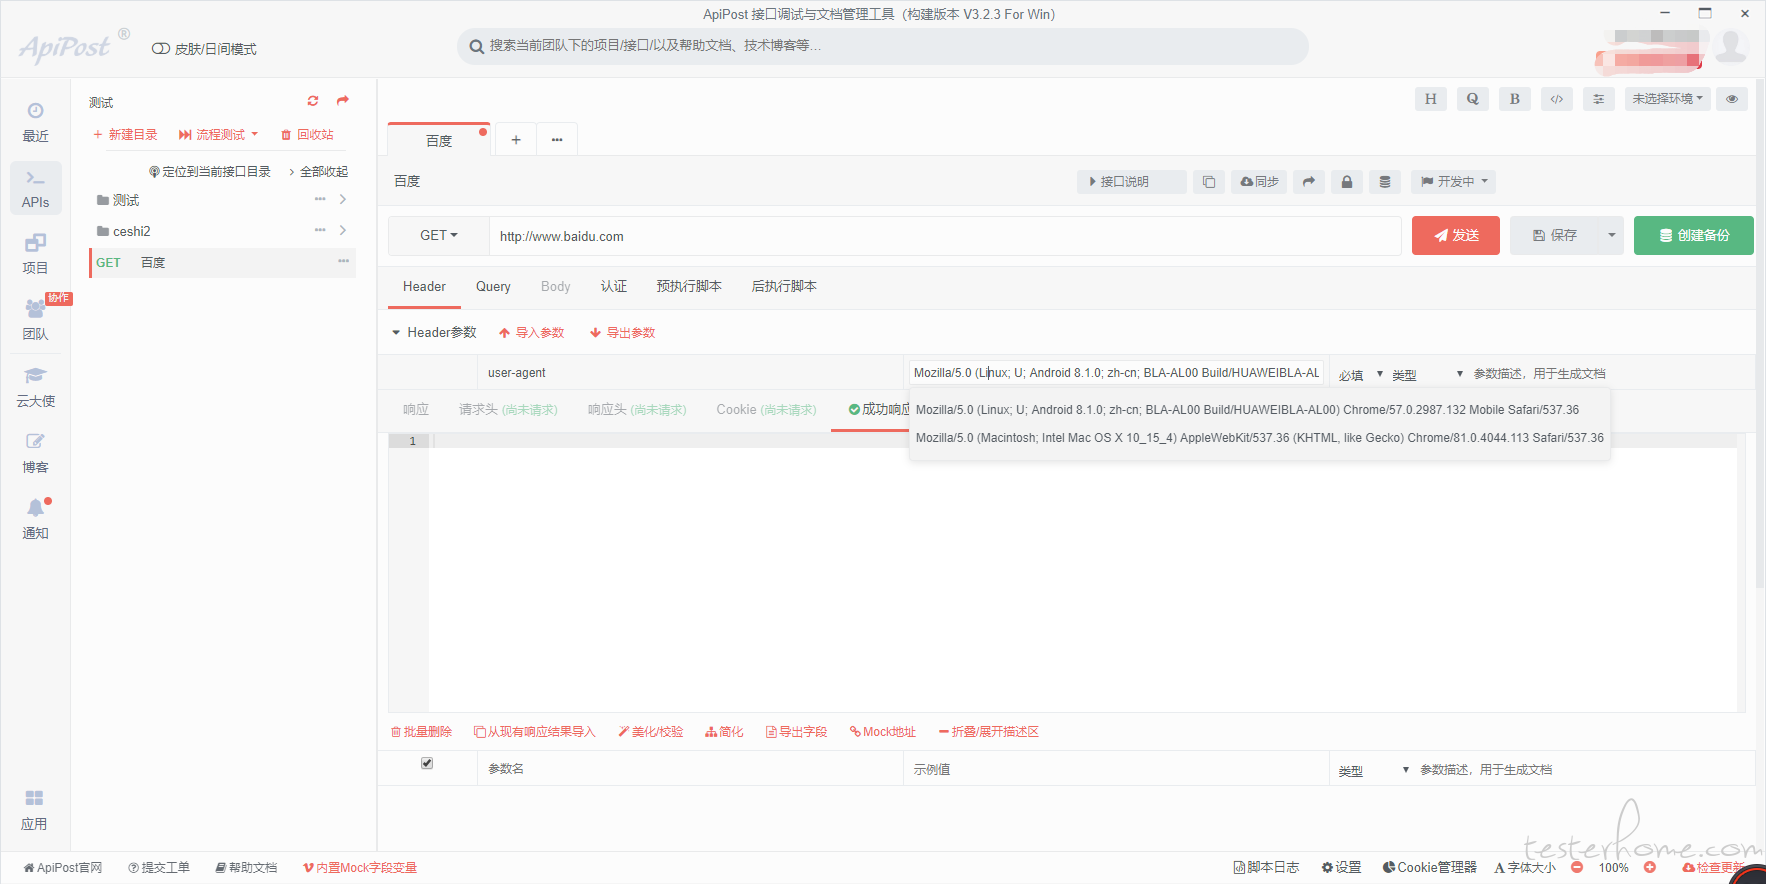The height and width of the screenshot is (884, 1766).
Task: Expand the 接口说明 section
Action: 1132,182
